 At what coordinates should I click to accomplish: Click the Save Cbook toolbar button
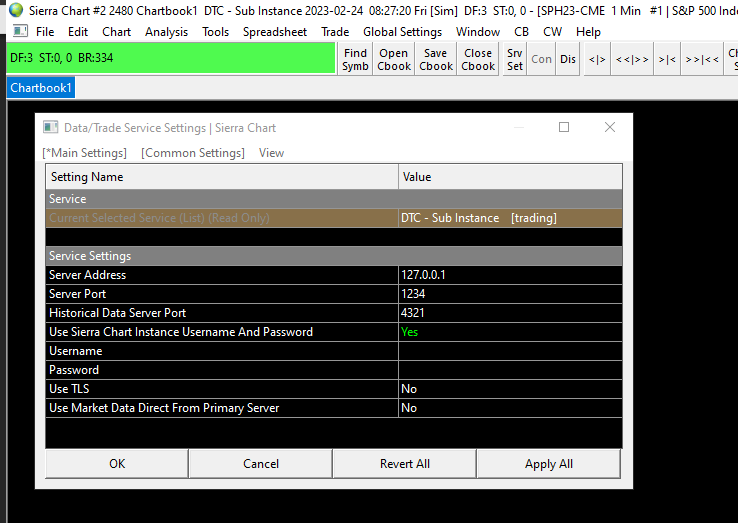pyautogui.click(x=436, y=59)
